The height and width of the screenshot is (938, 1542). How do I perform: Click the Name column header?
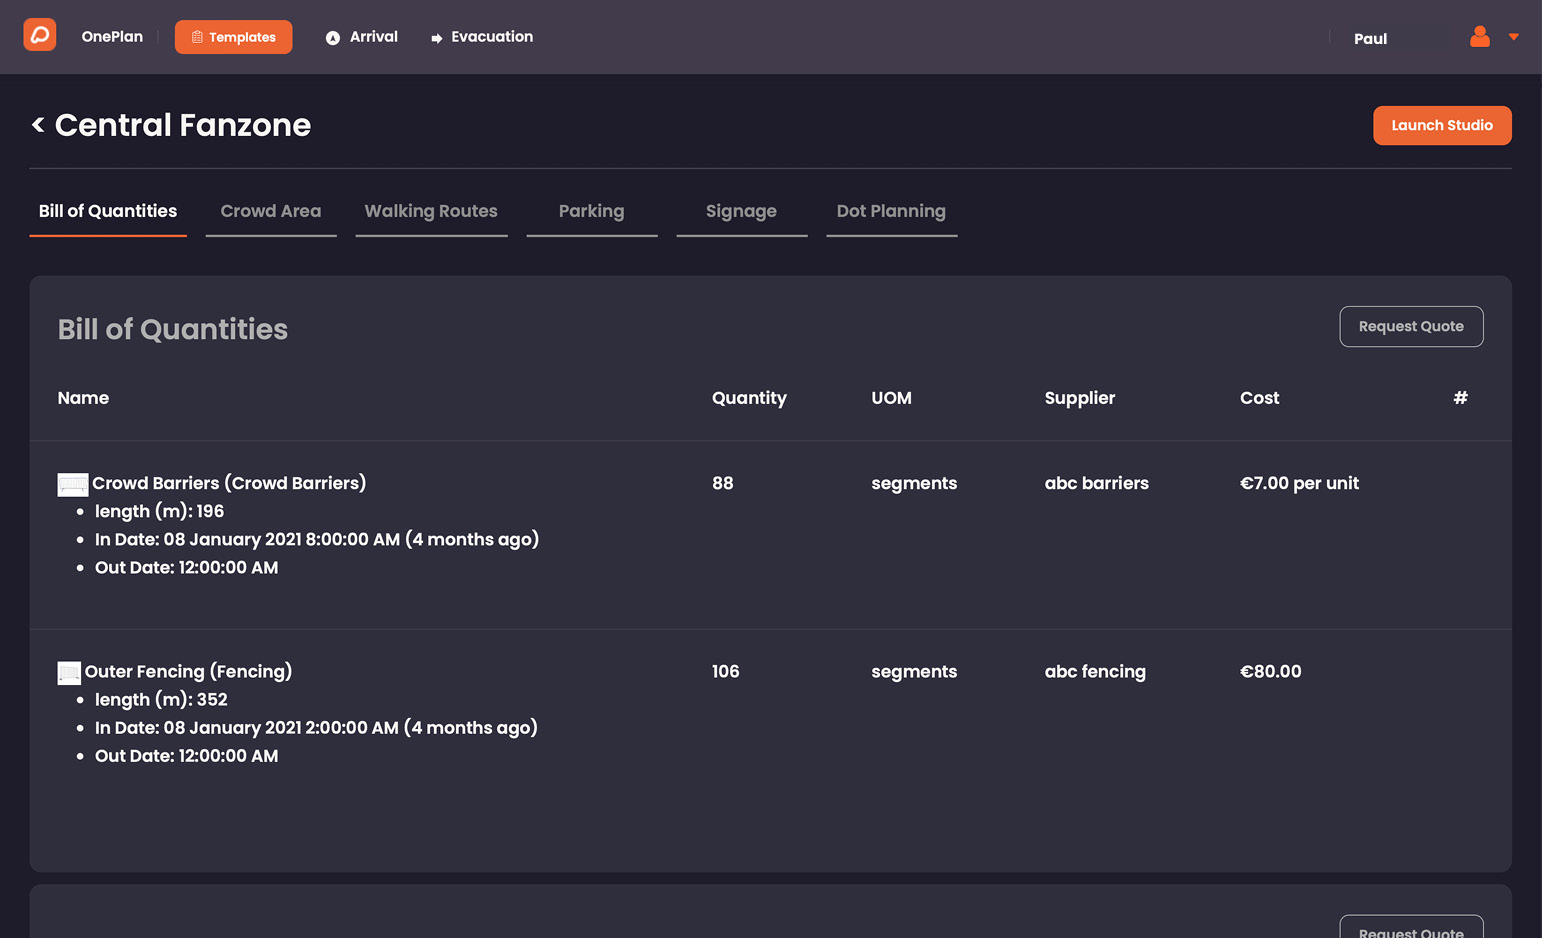(83, 398)
